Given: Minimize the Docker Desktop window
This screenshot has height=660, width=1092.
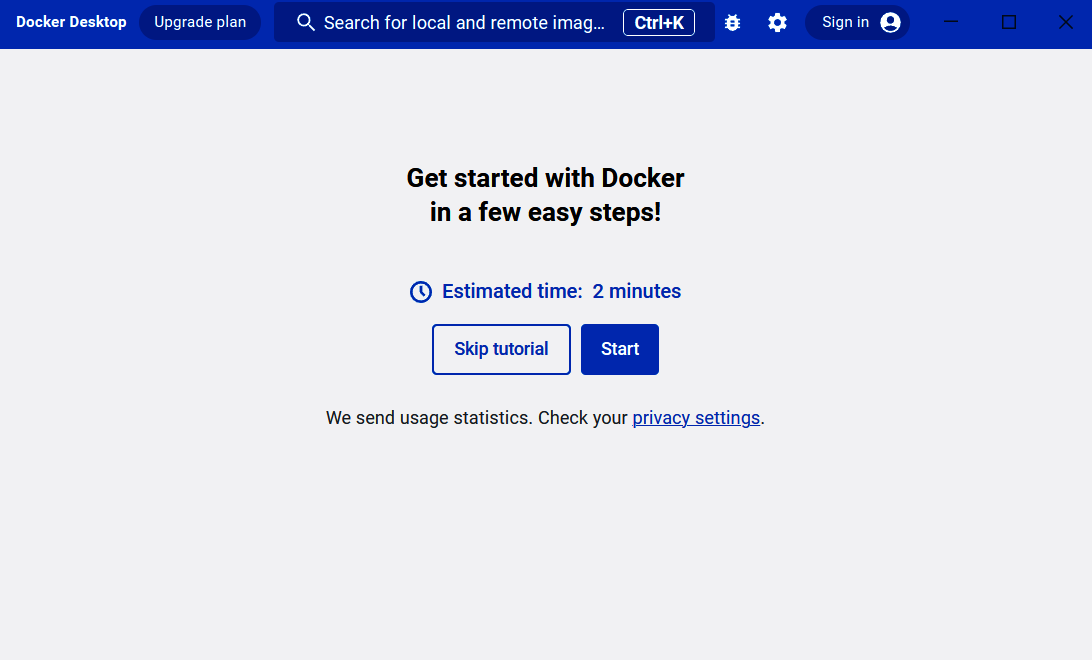Looking at the screenshot, I should pos(950,22).
